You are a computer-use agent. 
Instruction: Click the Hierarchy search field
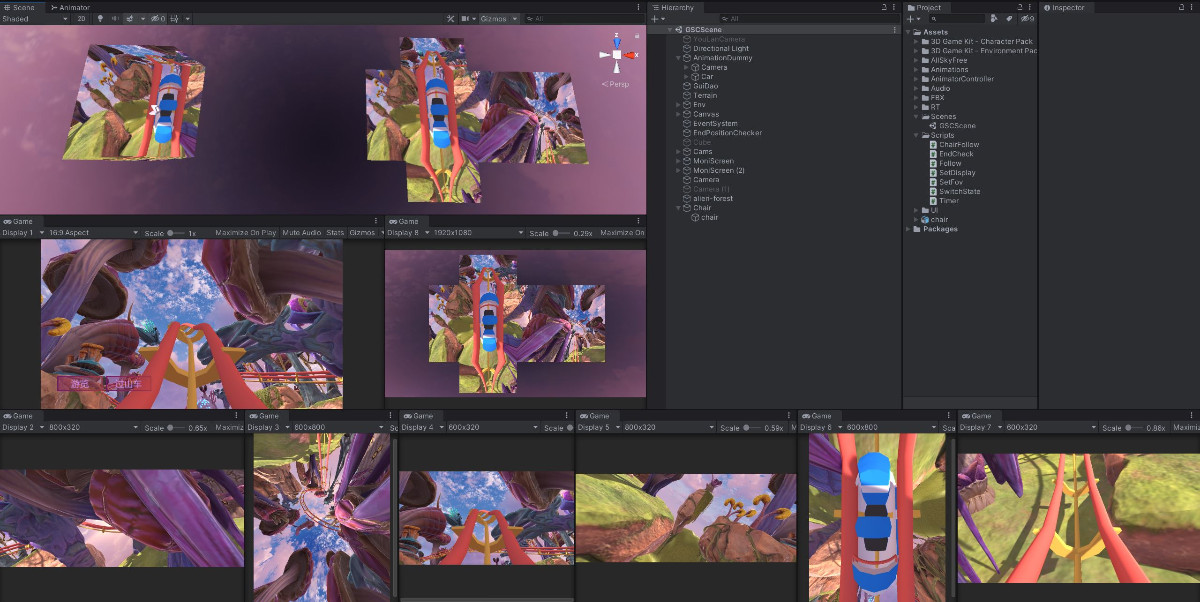point(790,18)
